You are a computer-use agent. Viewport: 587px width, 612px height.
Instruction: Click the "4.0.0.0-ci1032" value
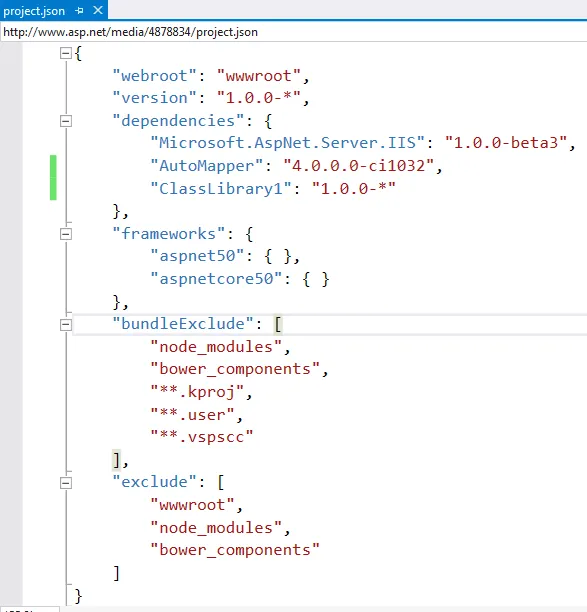pyautogui.click(x=359, y=166)
